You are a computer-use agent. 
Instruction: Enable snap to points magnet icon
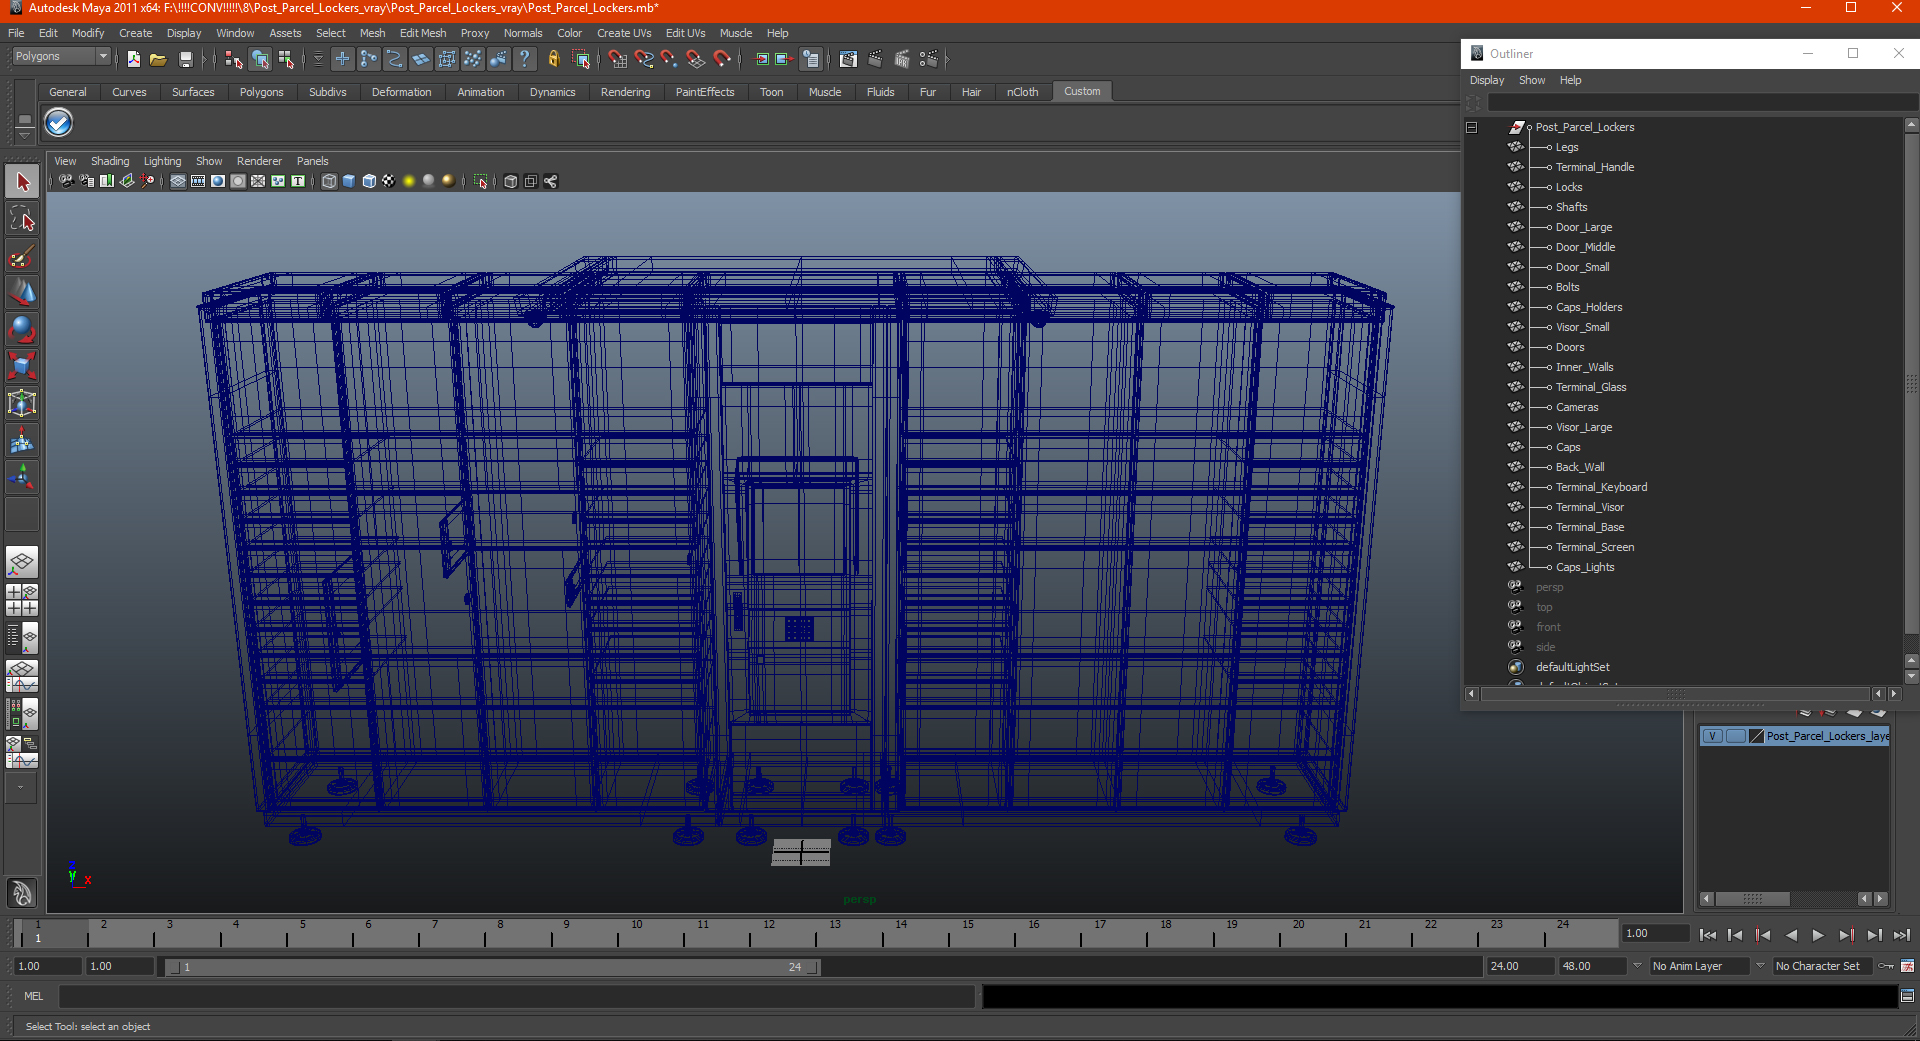coord(670,59)
